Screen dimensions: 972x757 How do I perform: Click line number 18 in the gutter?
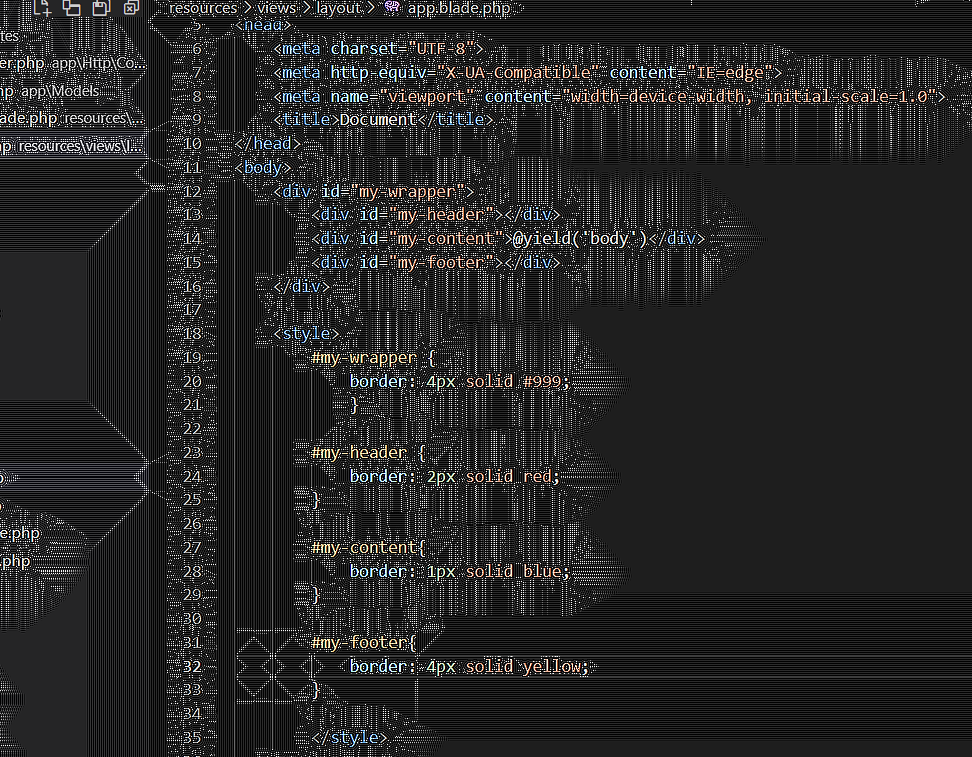192,334
